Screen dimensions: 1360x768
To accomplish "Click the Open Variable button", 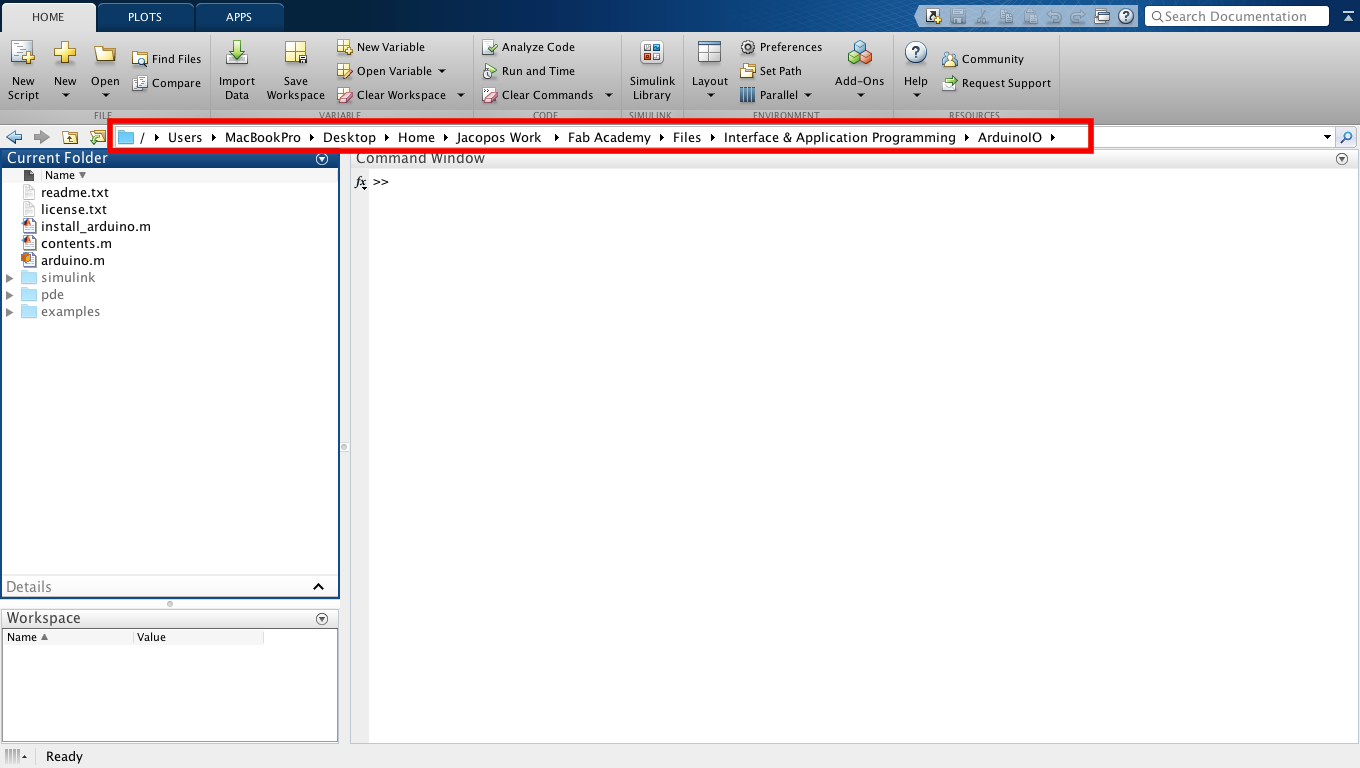I will tap(384, 71).
